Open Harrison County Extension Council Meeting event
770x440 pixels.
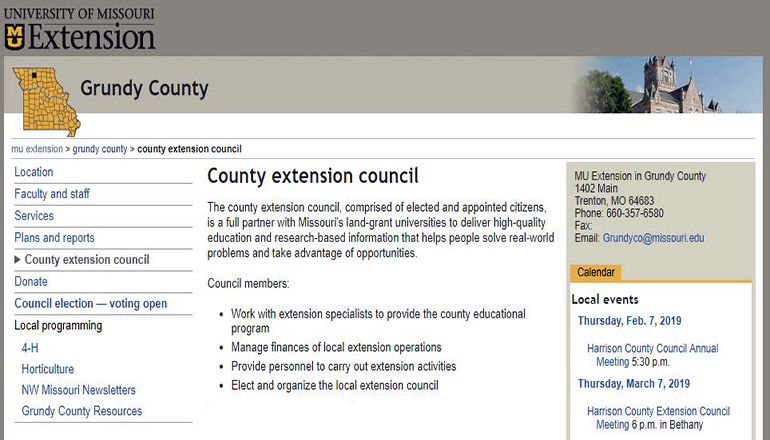[659, 417]
